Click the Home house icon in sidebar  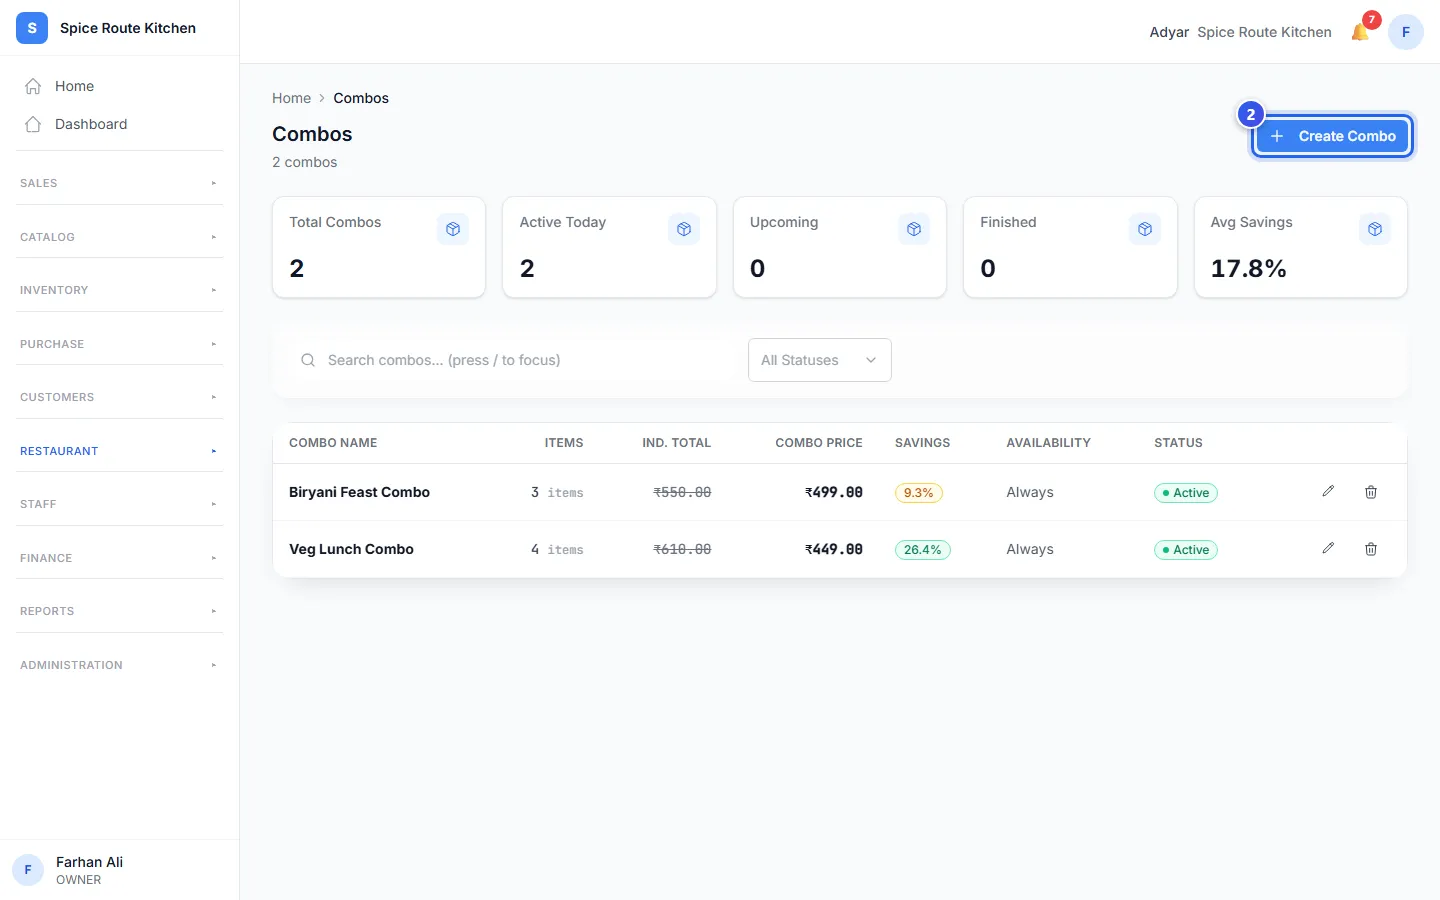(33, 86)
